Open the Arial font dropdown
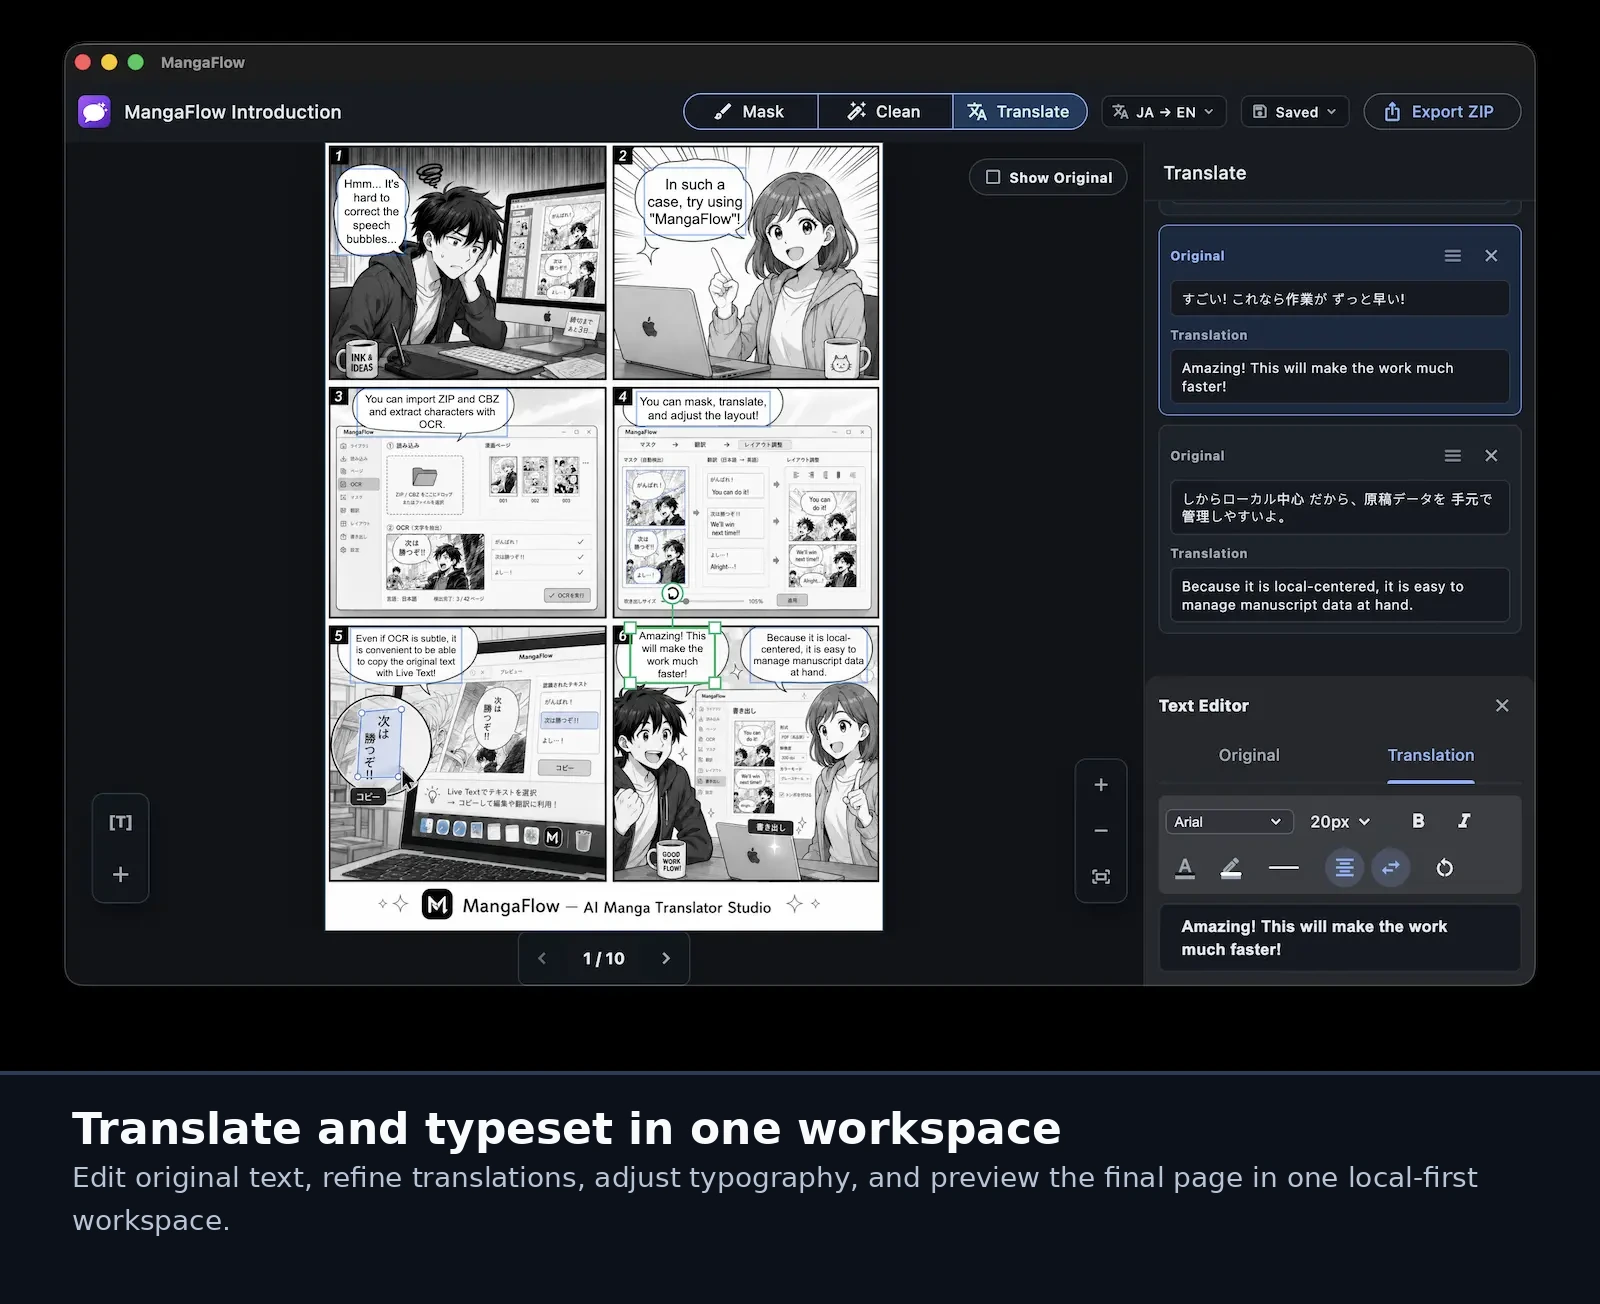The height and width of the screenshot is (1304, 1600). pos(1229,822)
